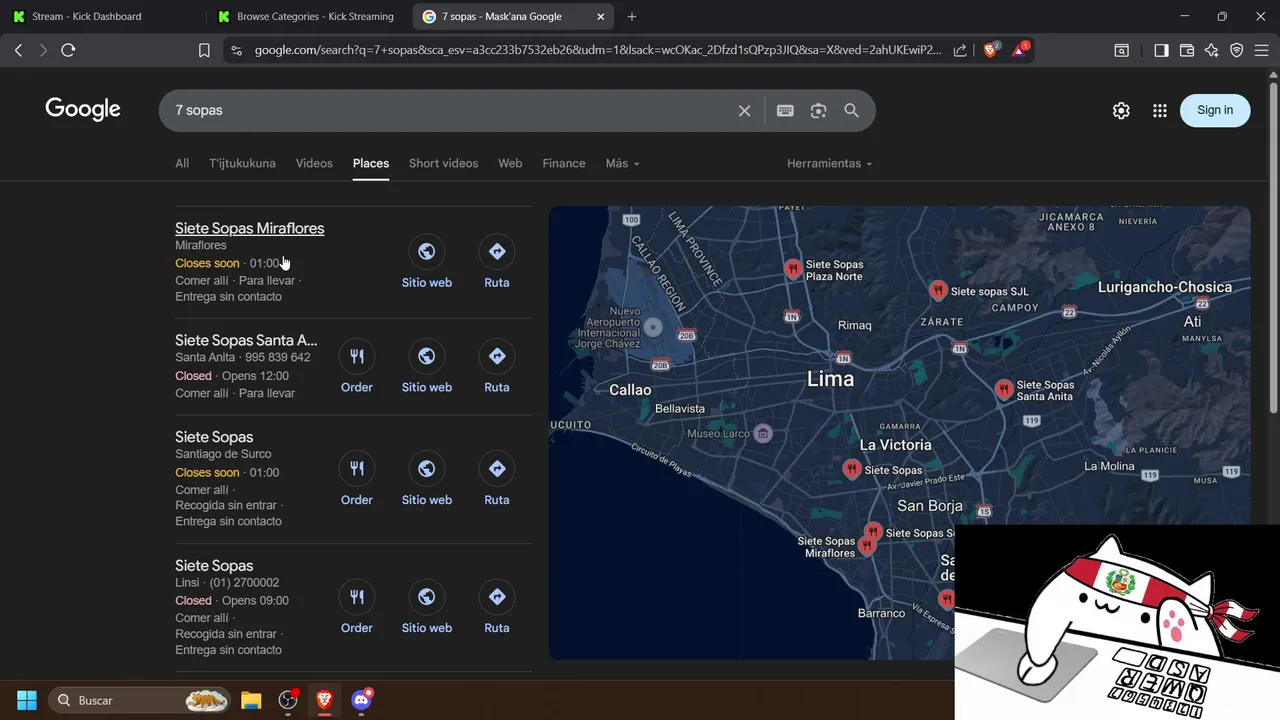The height and width of the screenshot is (720, 1280).
Task: Click the Sign in button
Action: coord(1215,110)
